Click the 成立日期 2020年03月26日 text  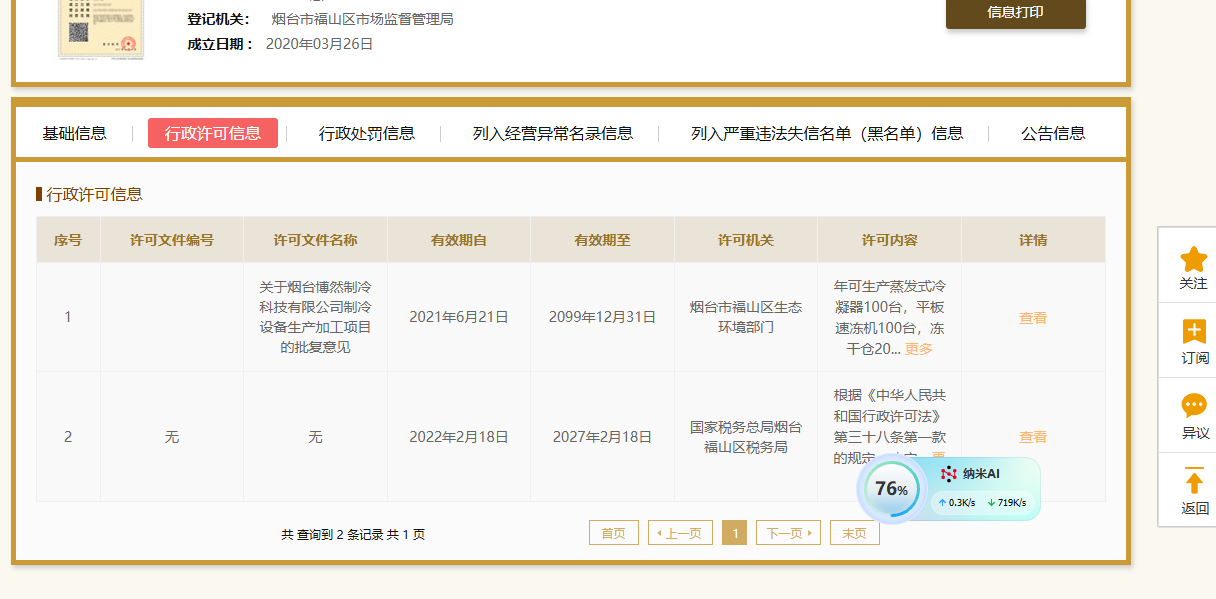tap(280, 44)
